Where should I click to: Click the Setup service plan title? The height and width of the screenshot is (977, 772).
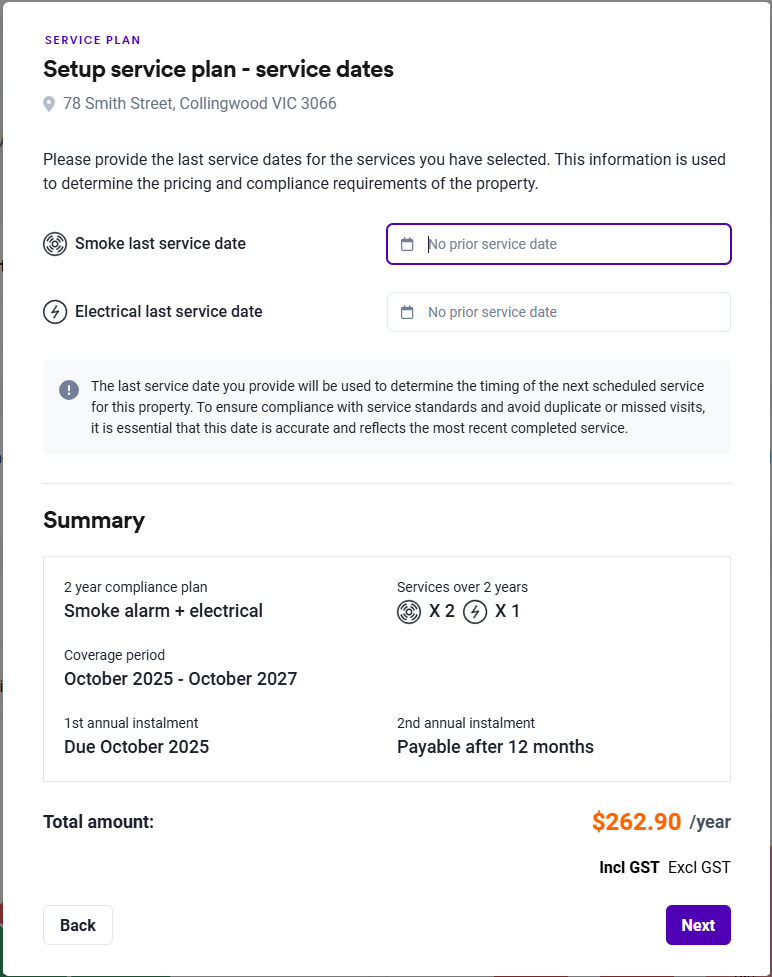pos(218,69)
